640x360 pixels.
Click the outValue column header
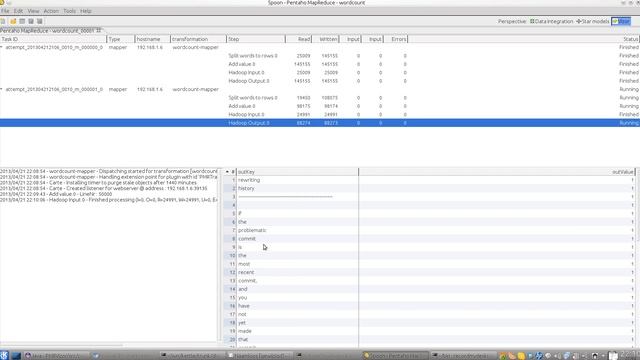[497, 172]
